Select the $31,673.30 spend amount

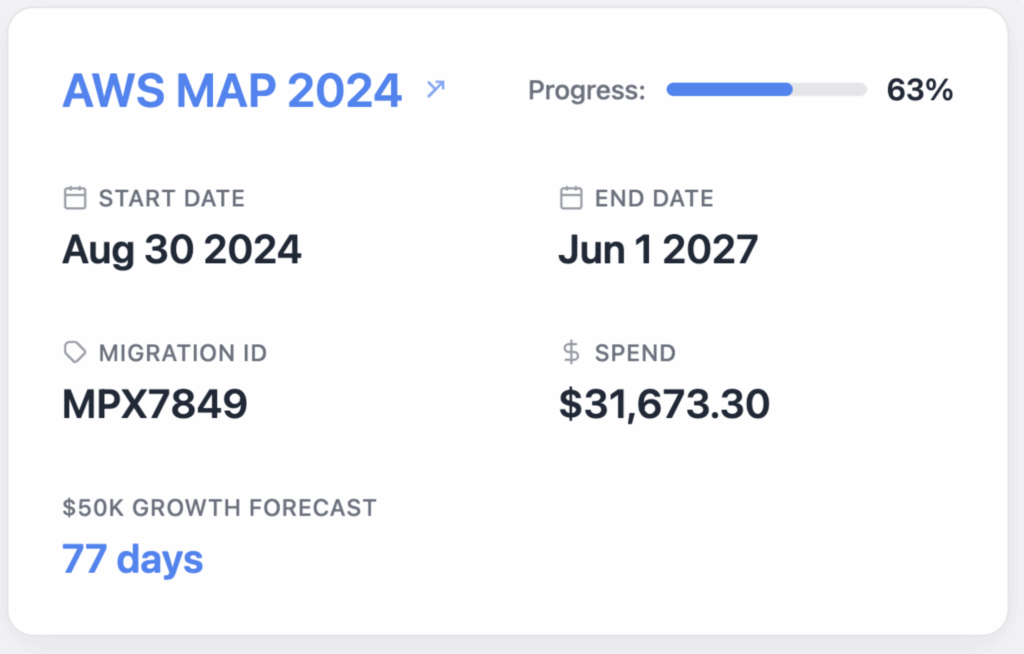(x=664, y=404)
